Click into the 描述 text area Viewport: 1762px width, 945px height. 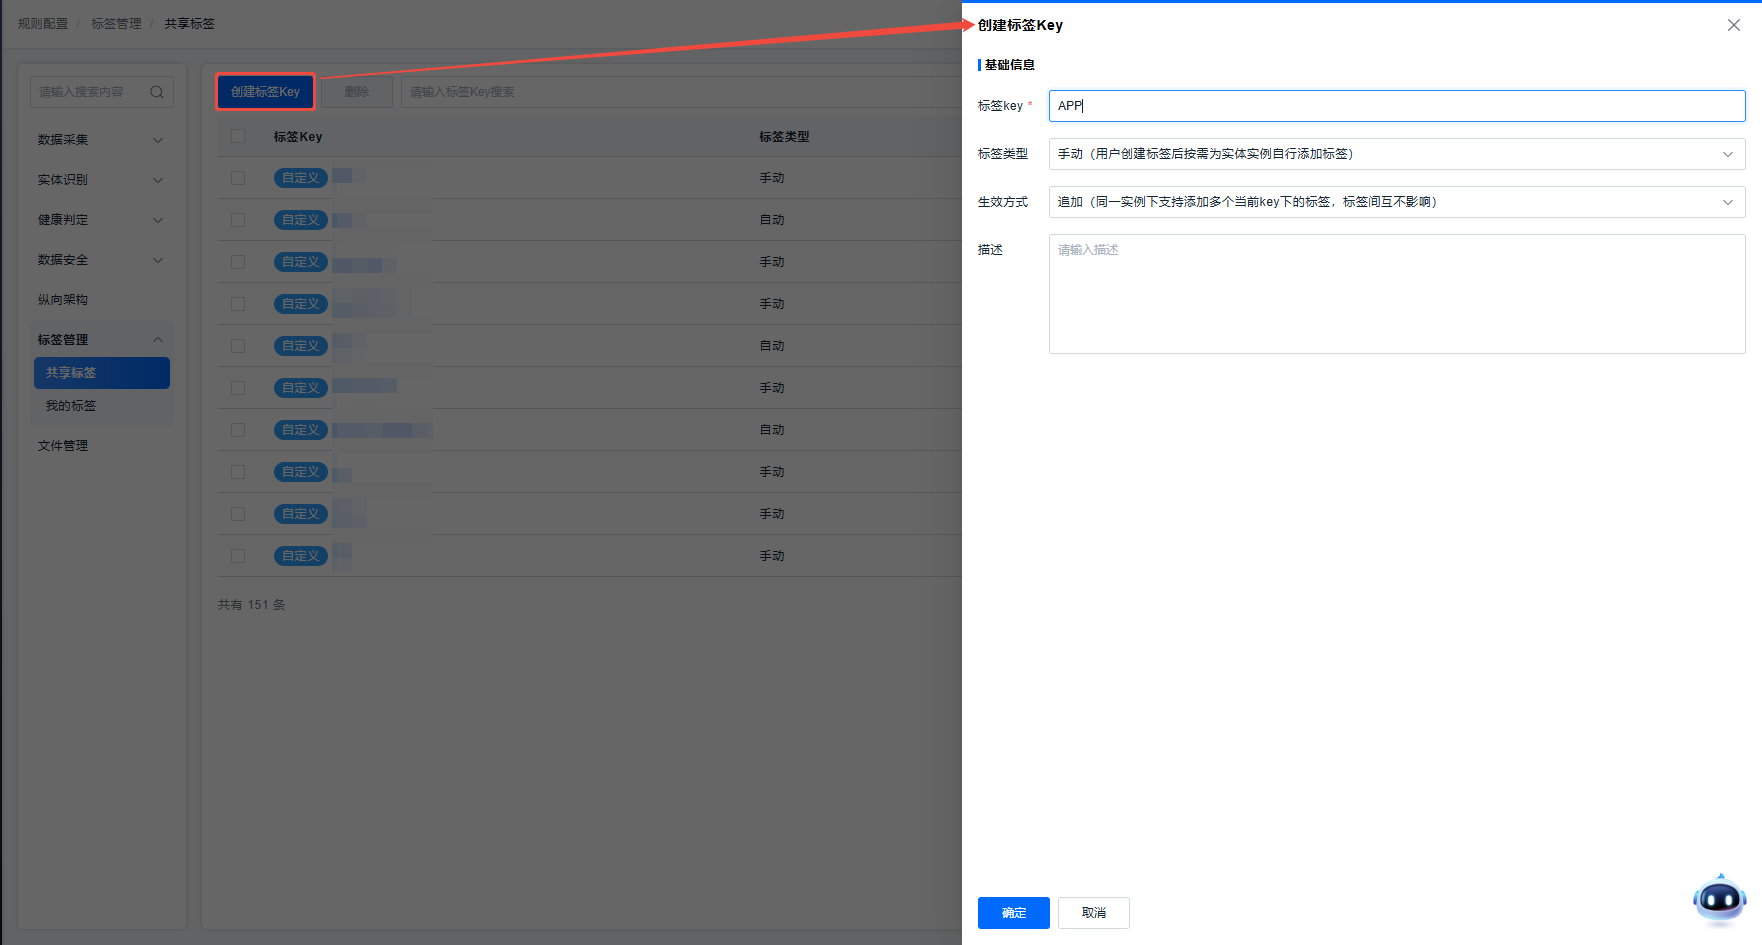point(1396,294)
